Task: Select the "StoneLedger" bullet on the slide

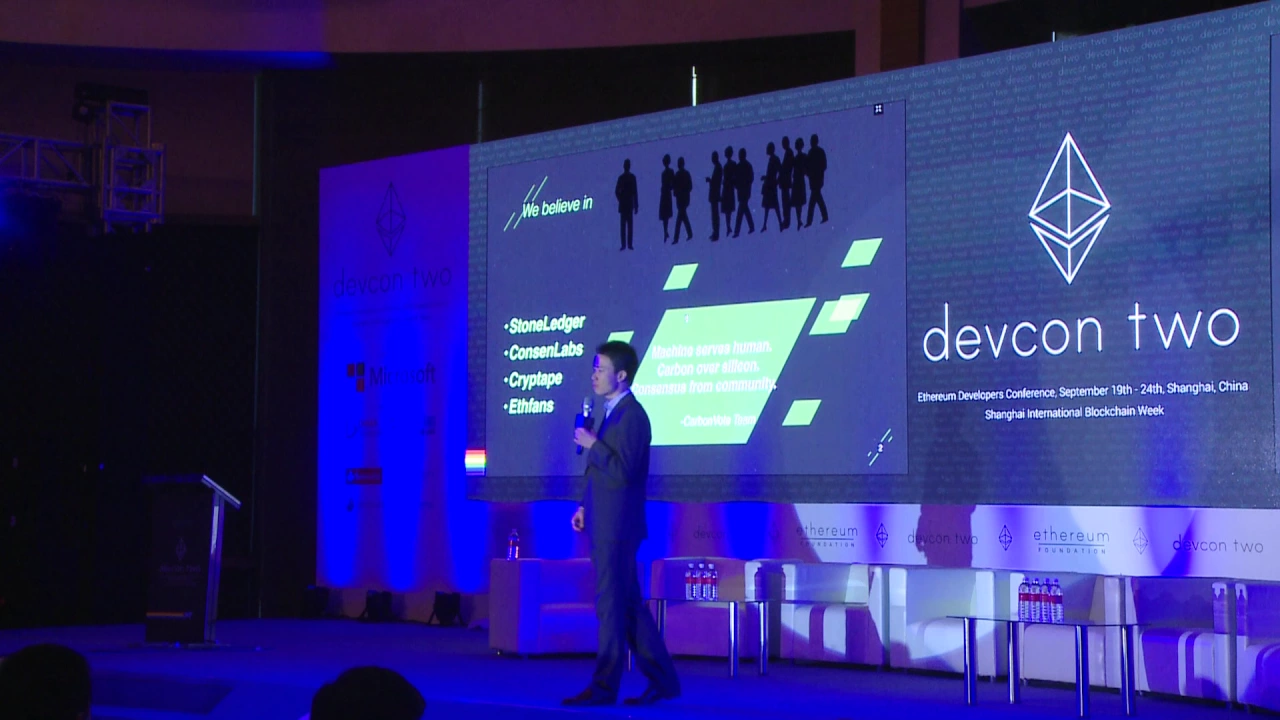Action: click(546, 325)
